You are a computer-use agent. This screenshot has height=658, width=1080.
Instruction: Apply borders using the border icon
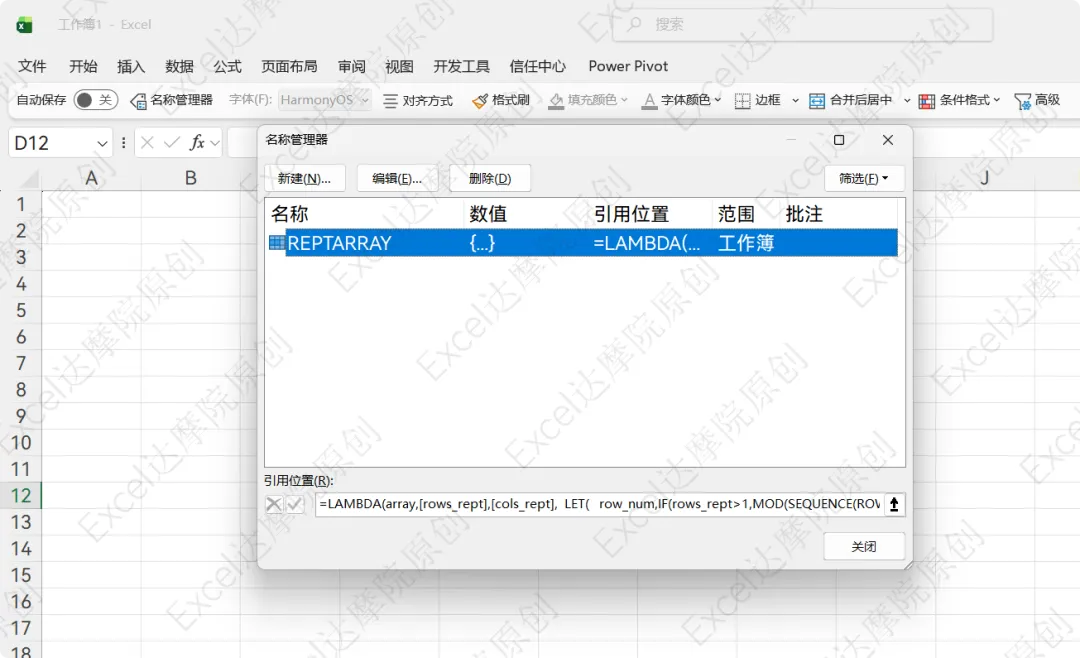click(x=742, y=101)
